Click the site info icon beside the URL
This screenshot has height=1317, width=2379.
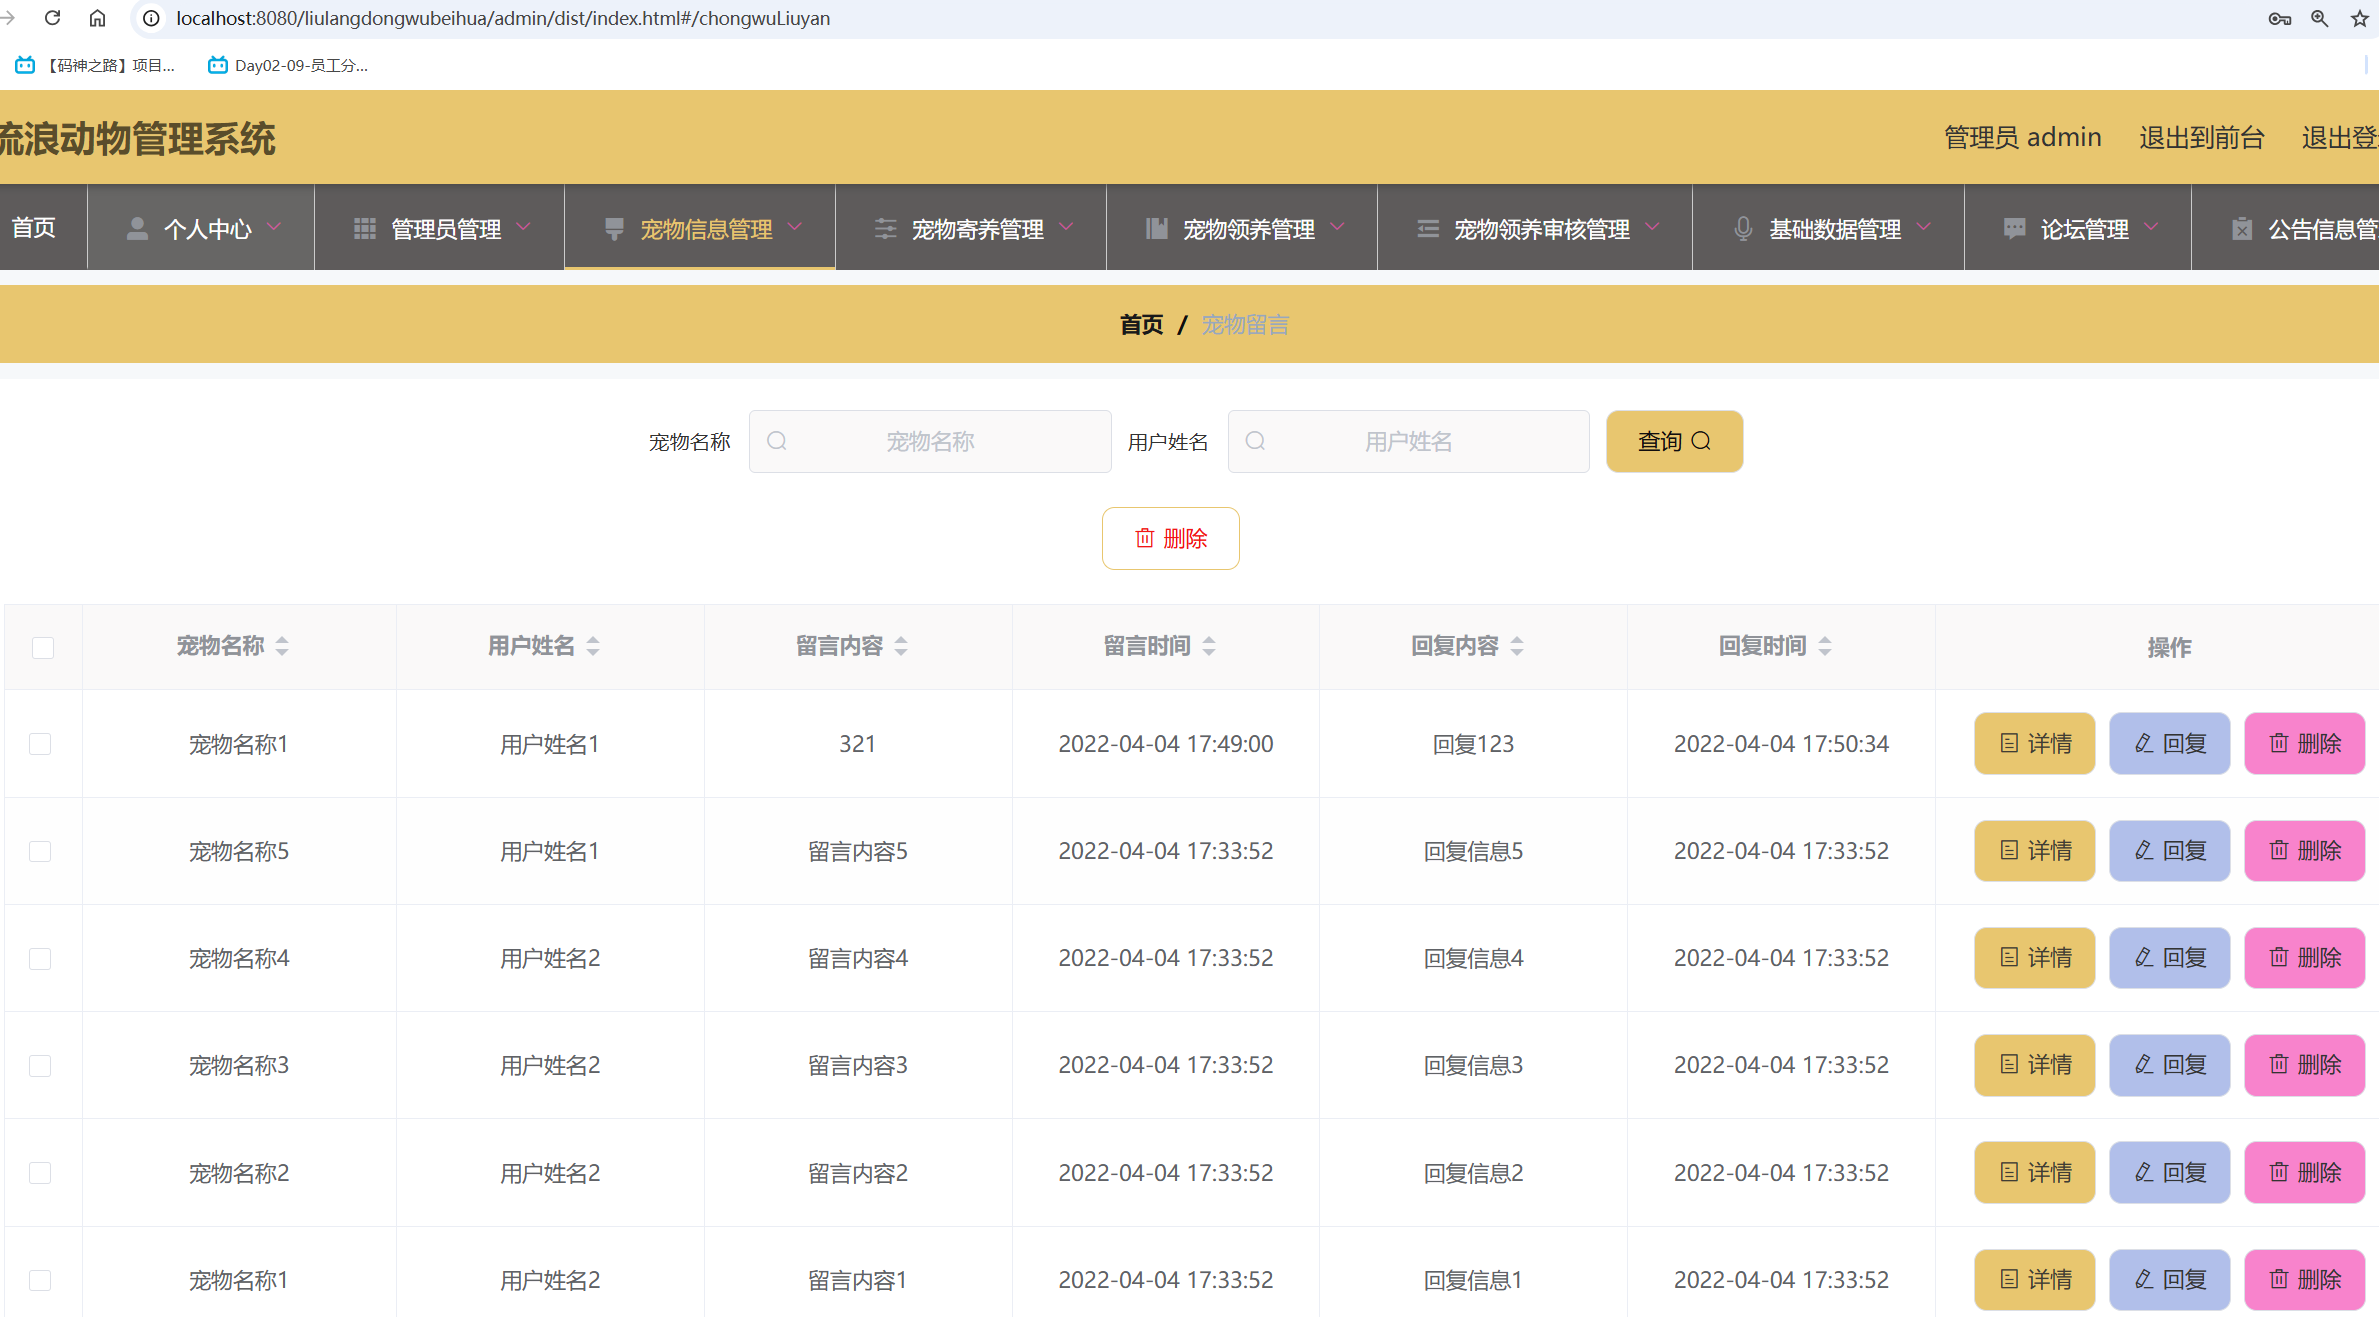tap(151, 18)
